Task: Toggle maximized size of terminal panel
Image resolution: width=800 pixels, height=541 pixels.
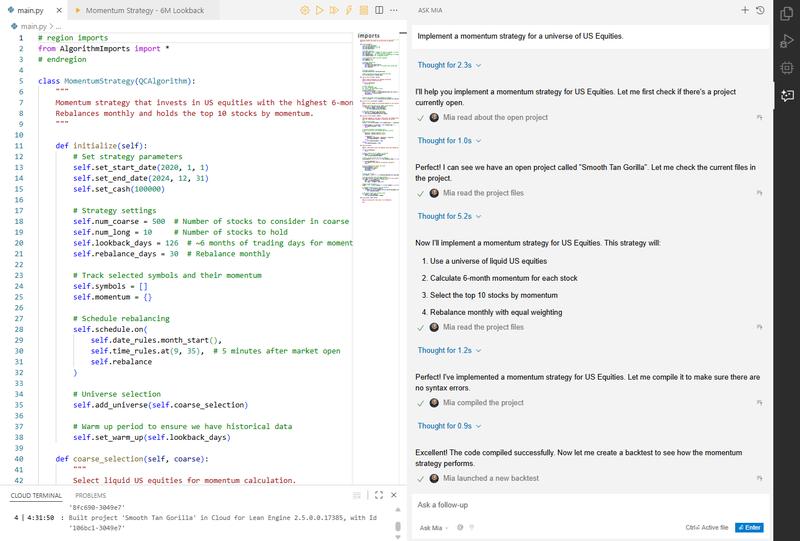Action: 379,495
